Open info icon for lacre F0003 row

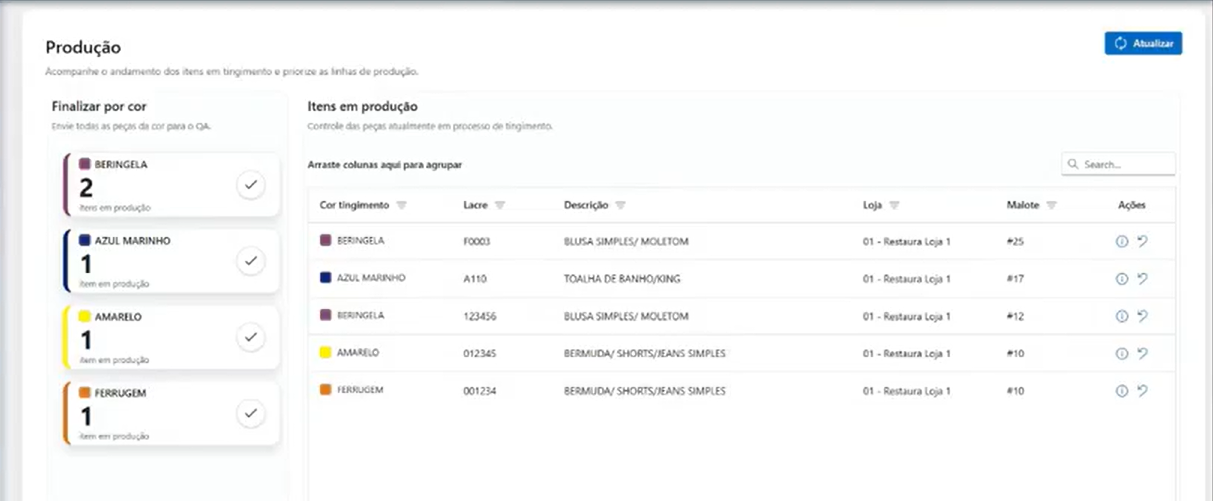click(1121, 242)
